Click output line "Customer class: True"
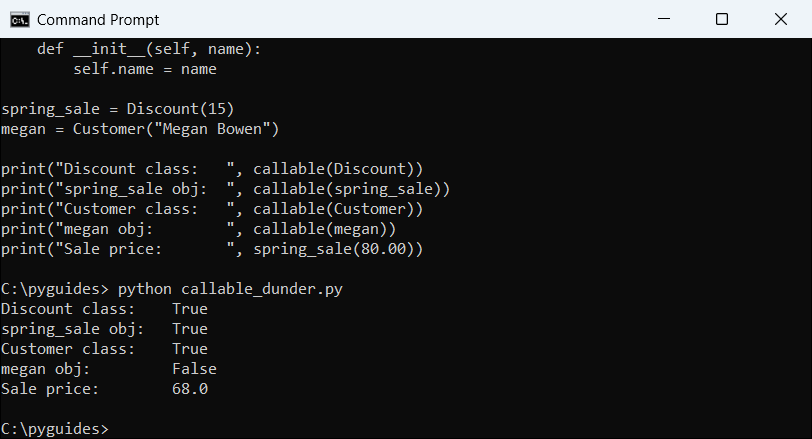 pos(104,349)
